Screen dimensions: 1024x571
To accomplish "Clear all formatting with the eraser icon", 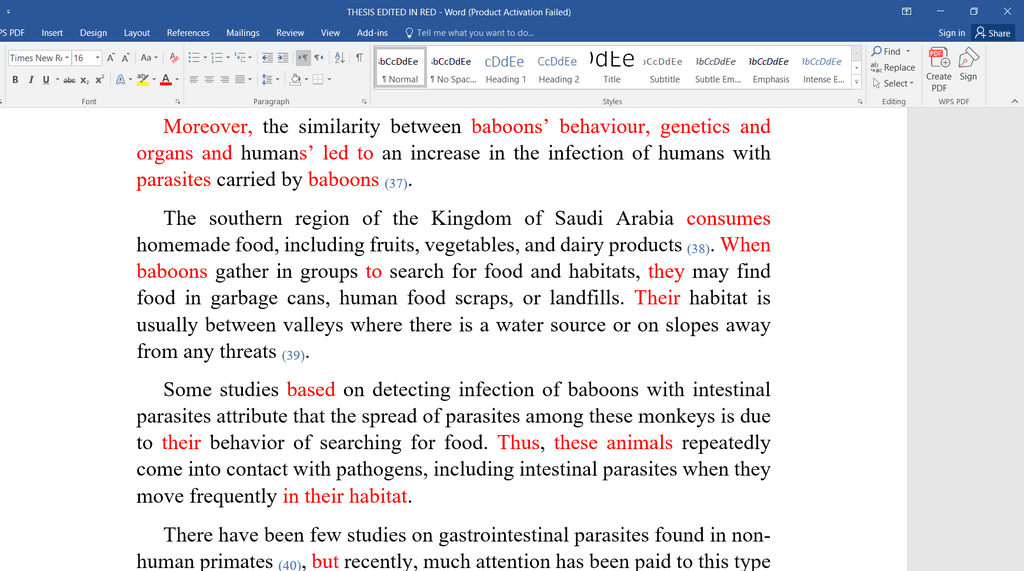I will (x=174, y=57).
